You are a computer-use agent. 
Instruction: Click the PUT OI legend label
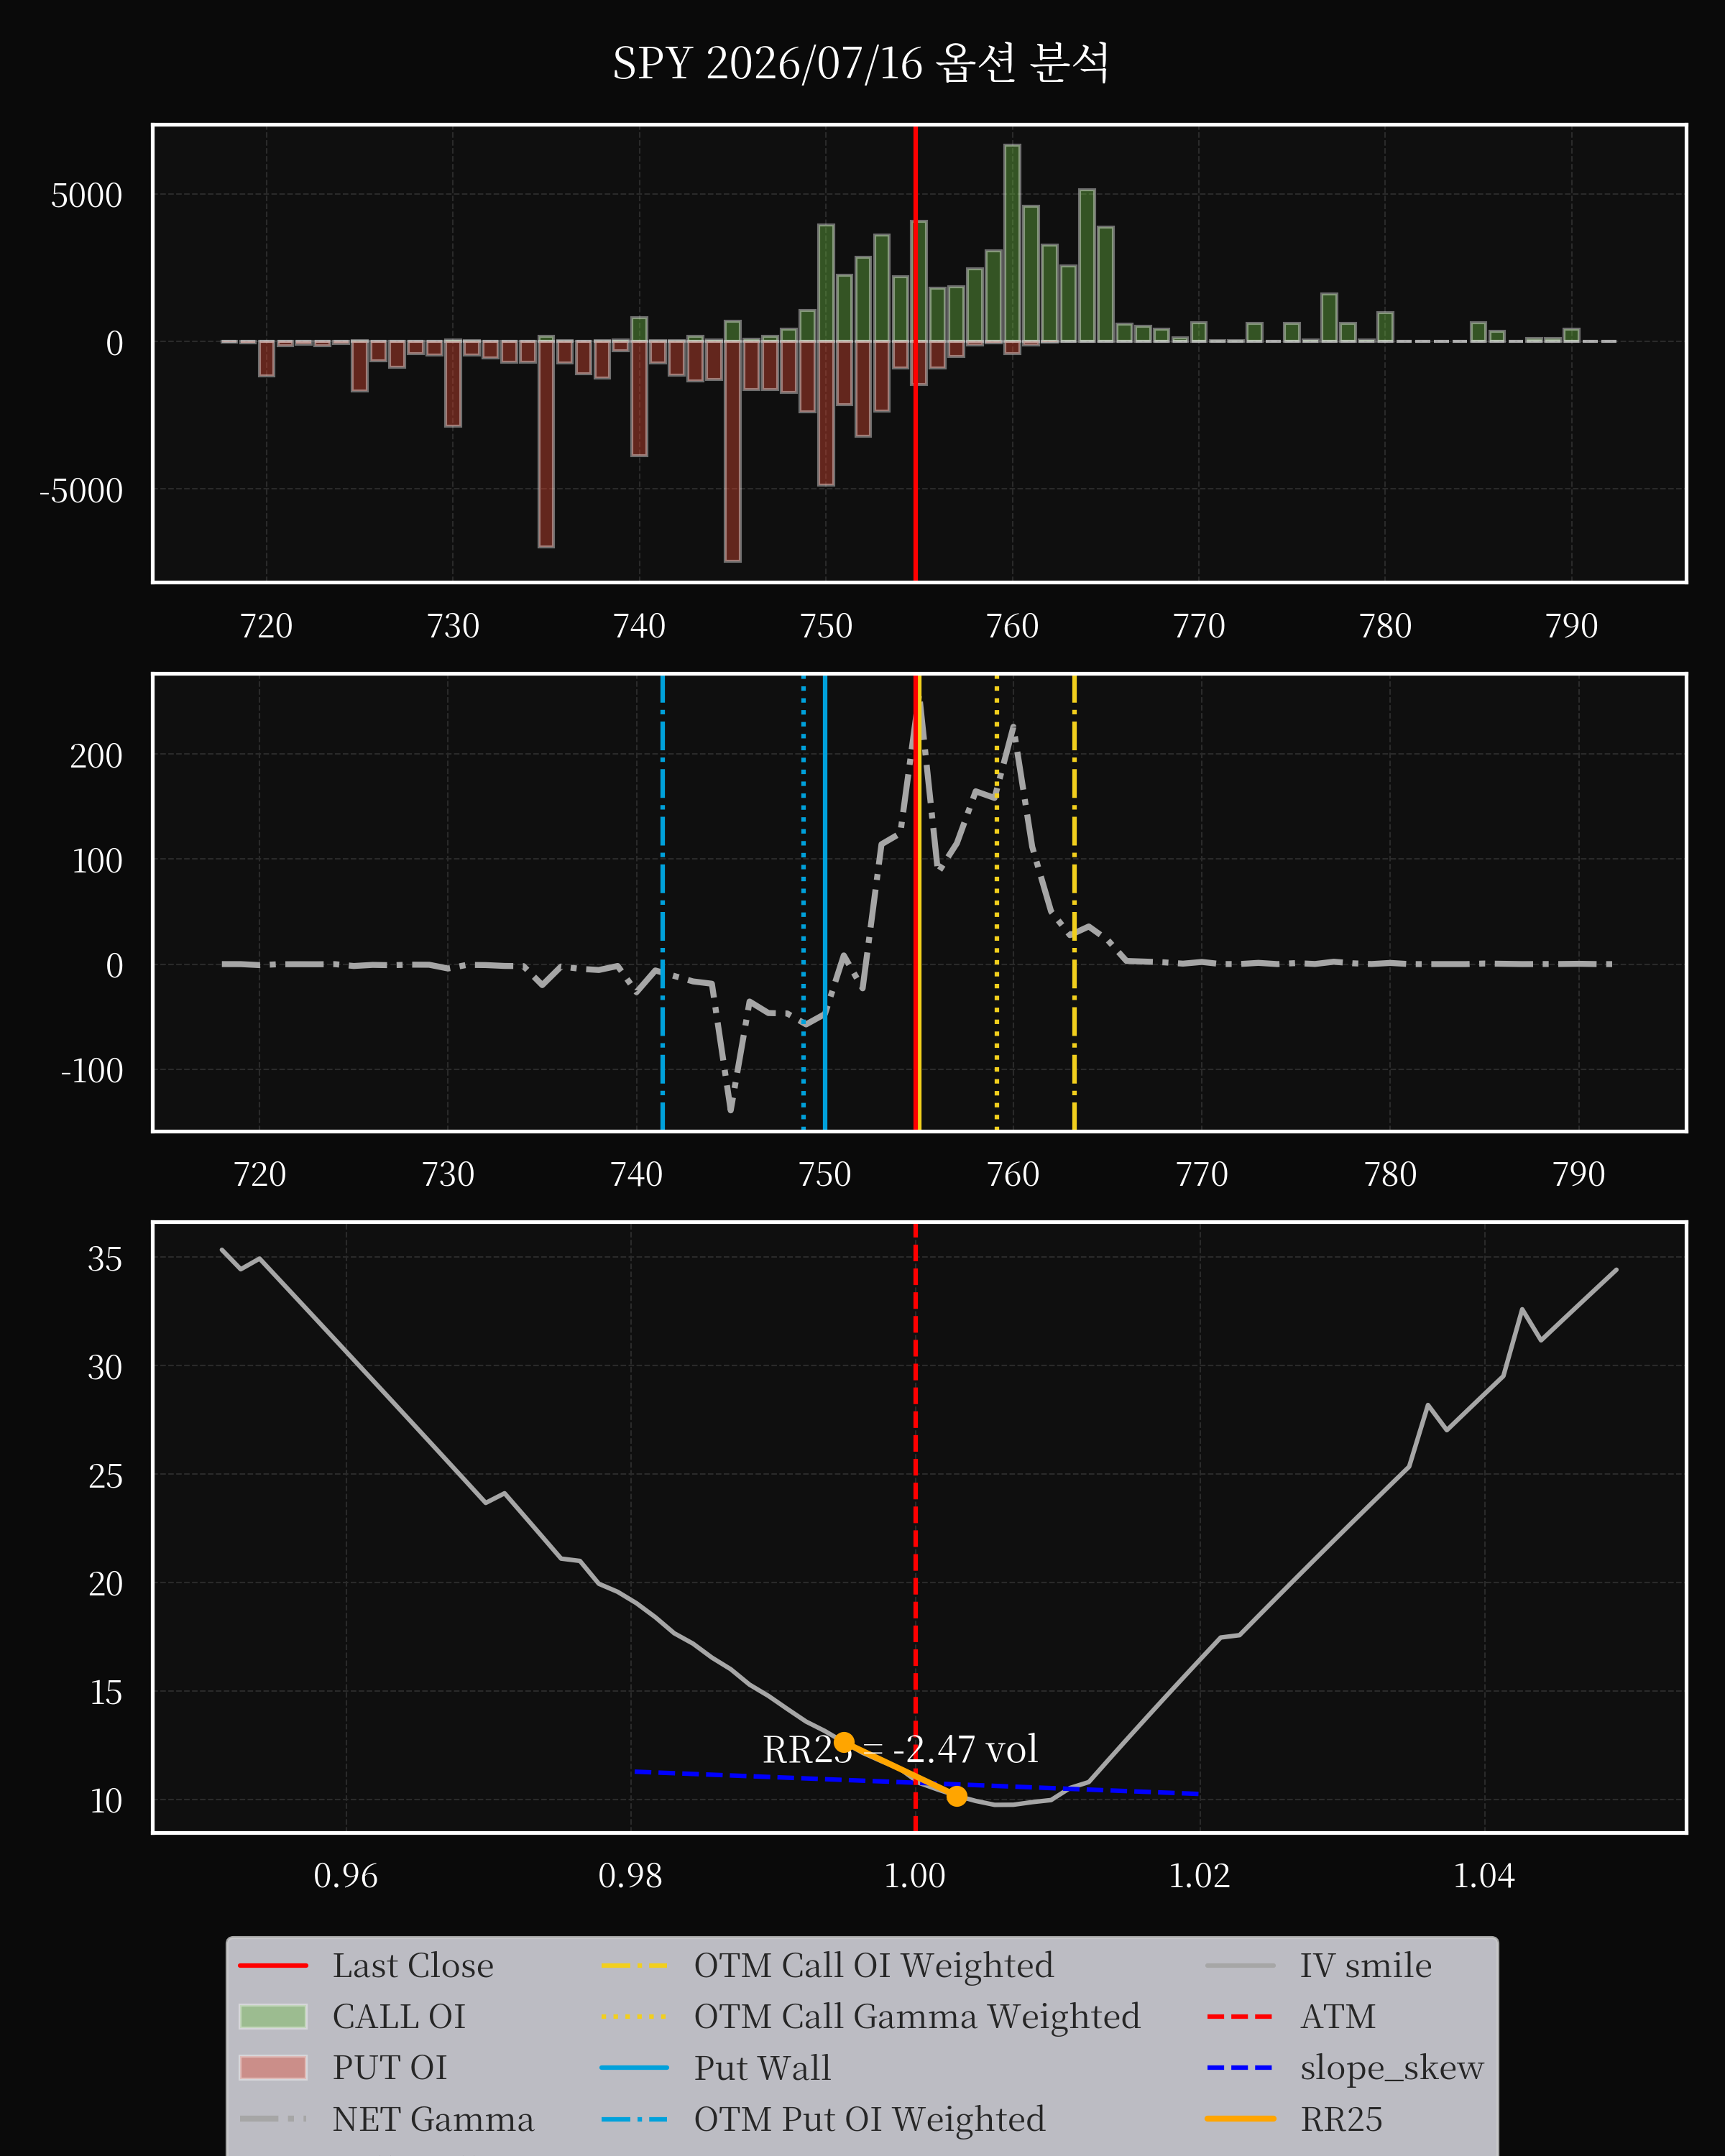point(390,2068)
